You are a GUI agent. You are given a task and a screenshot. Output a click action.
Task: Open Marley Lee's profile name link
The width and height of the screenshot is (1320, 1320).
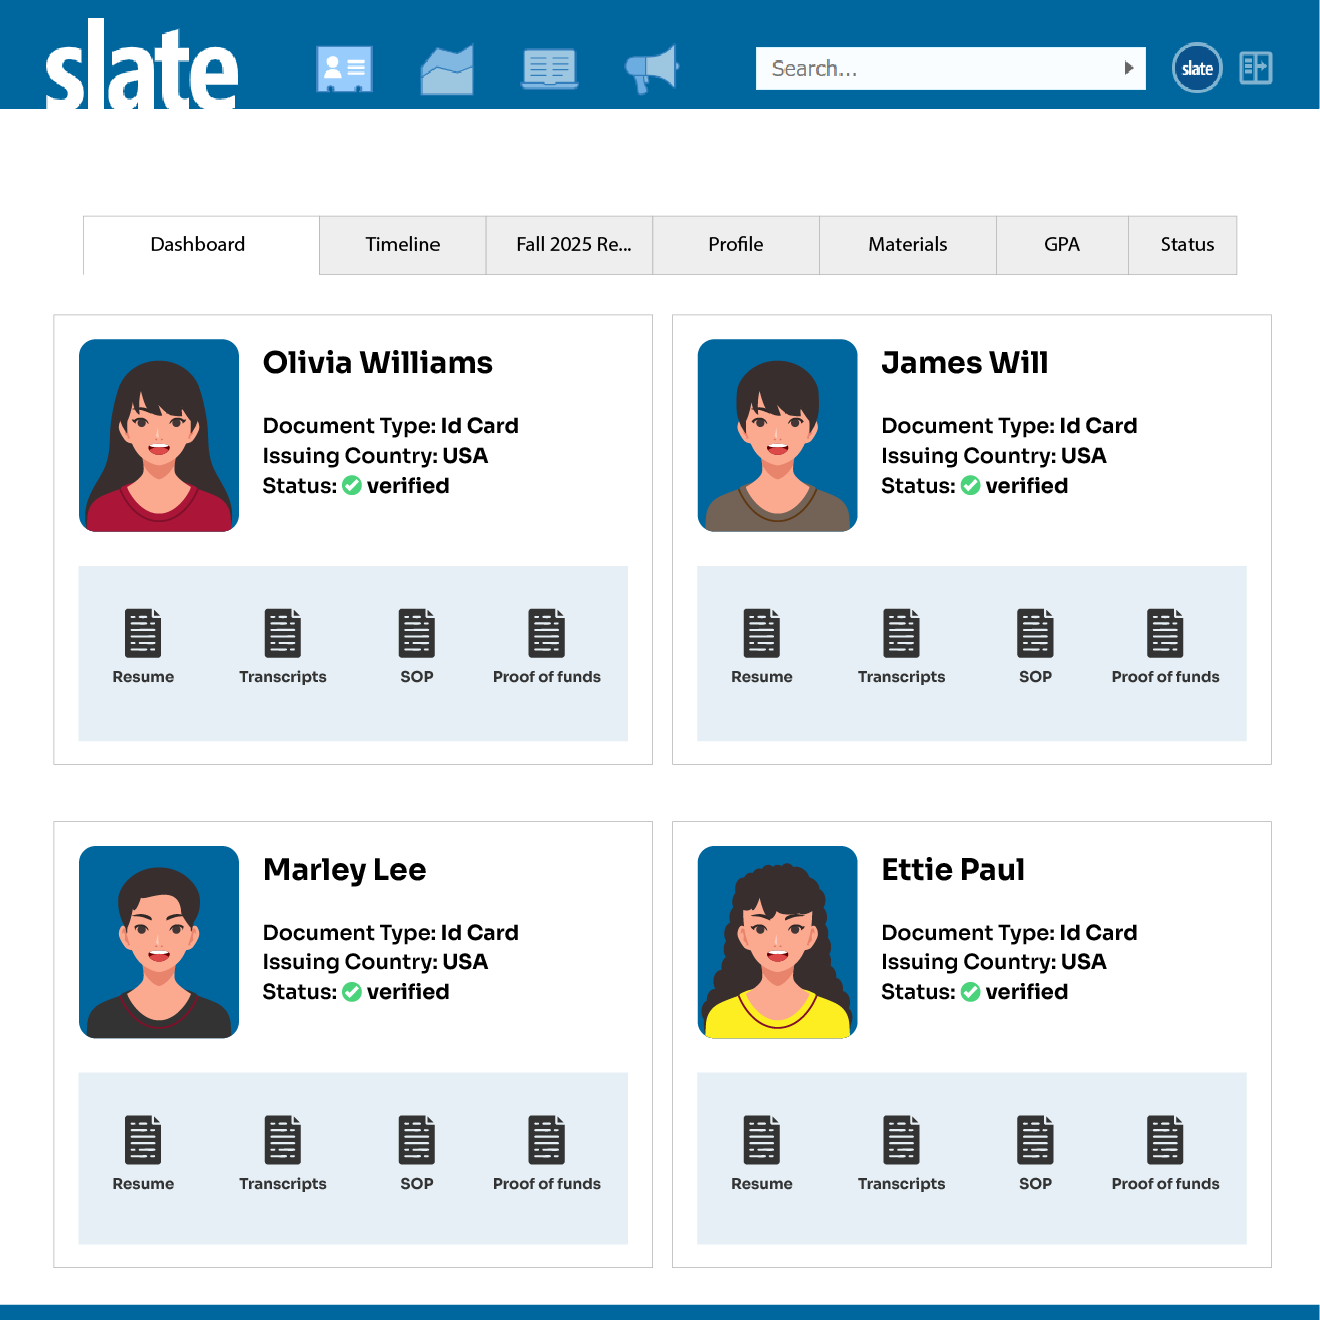click(344, 870)
